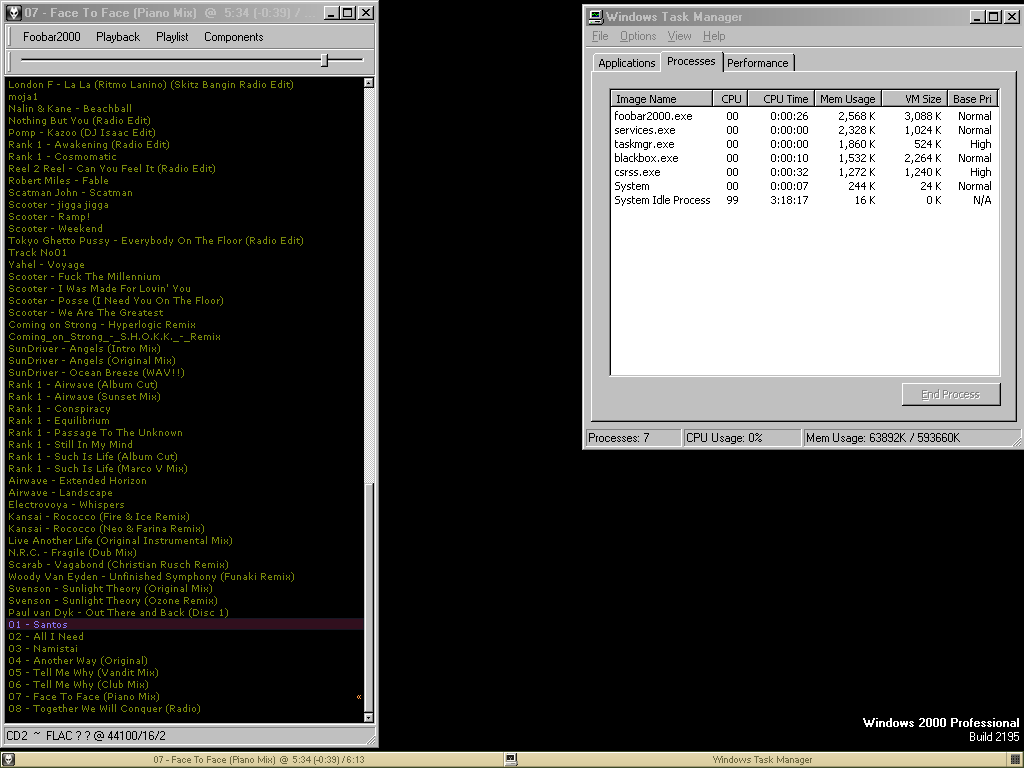Image resolution: width=1024 pixels, height=768 pixels.
Task: Open the Playback menu
Action: (x=118, y=37)
